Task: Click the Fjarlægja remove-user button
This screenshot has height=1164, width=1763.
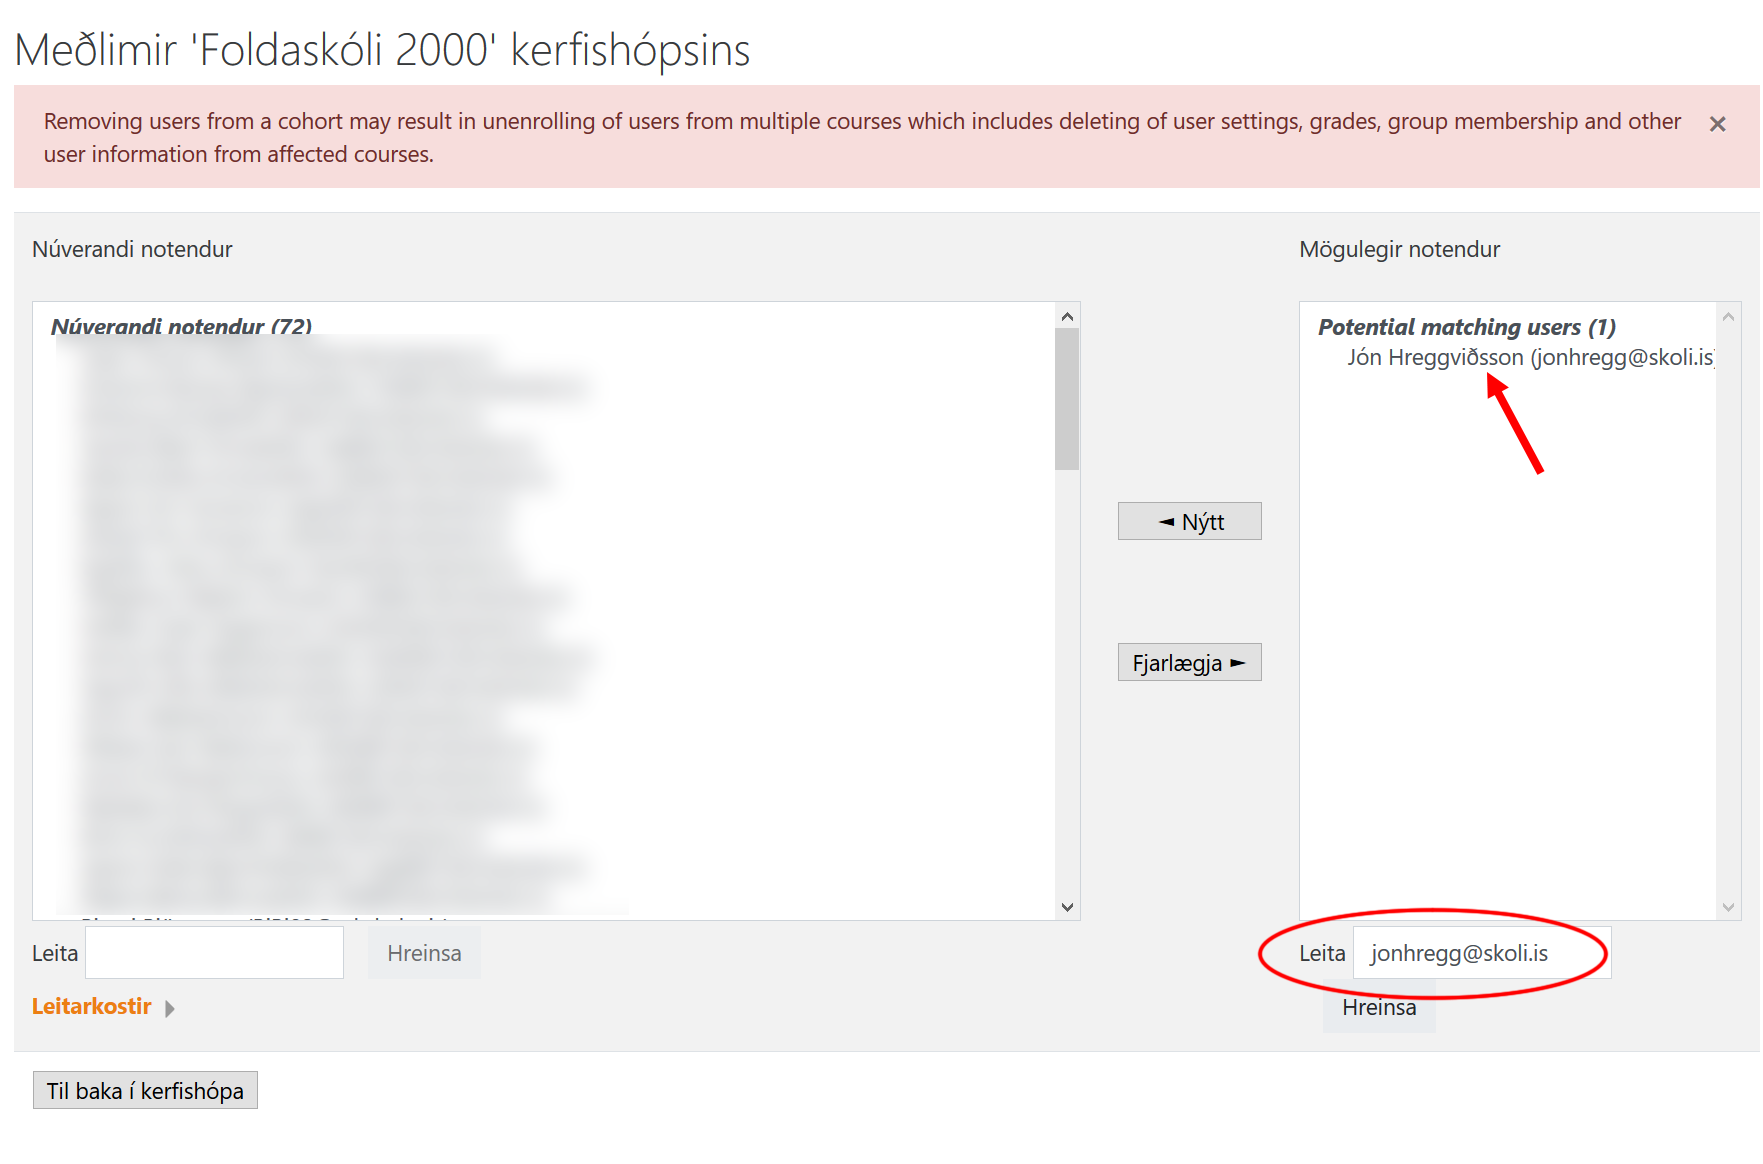Action: (1189, 662)
